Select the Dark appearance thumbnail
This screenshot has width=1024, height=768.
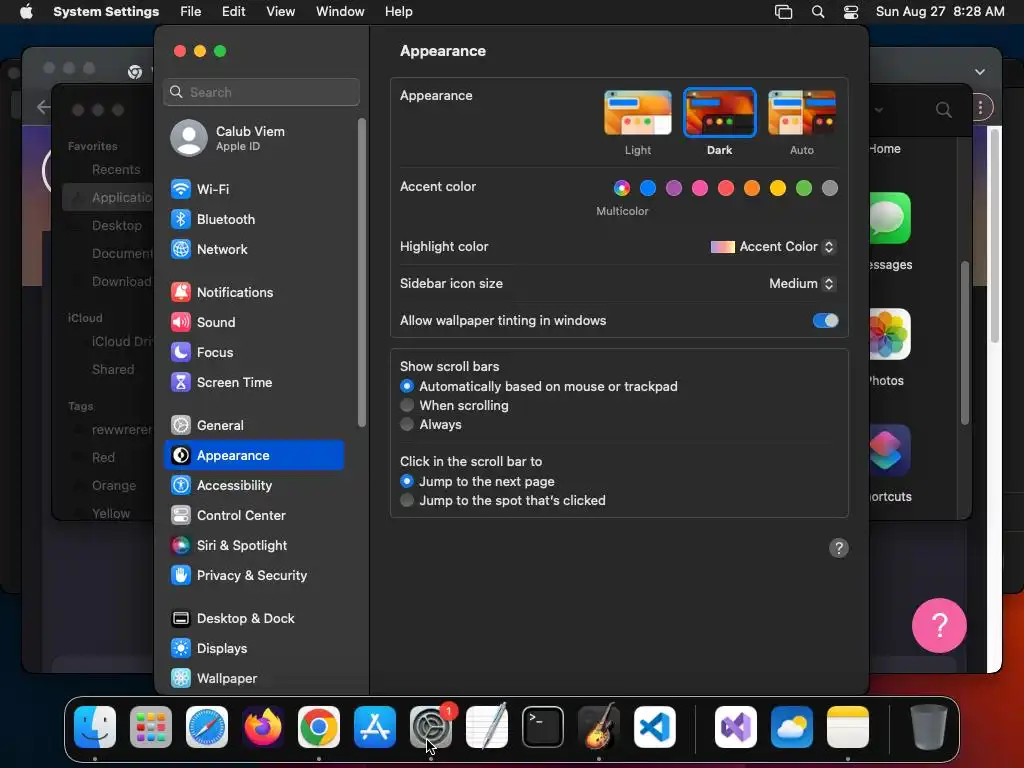click(720, 113)
